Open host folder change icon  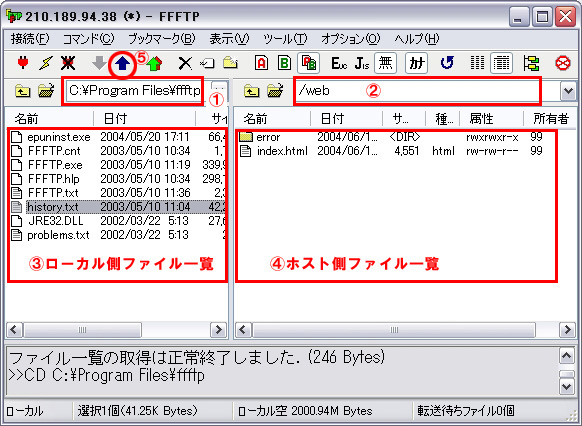click(275, 91)
